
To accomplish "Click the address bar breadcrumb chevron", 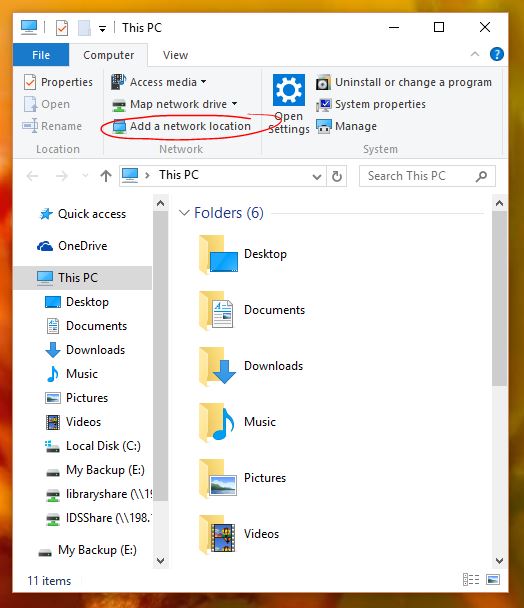I will pos(147,176).
